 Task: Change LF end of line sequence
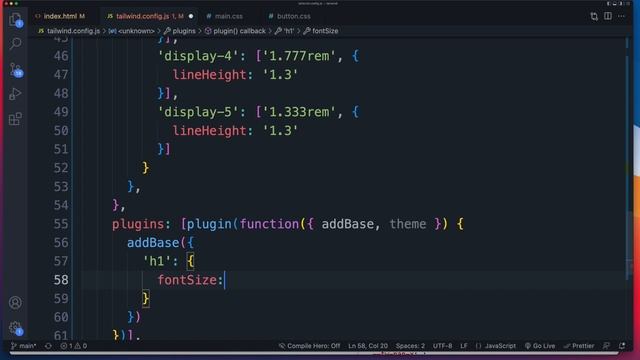click(x=464, y=346)
